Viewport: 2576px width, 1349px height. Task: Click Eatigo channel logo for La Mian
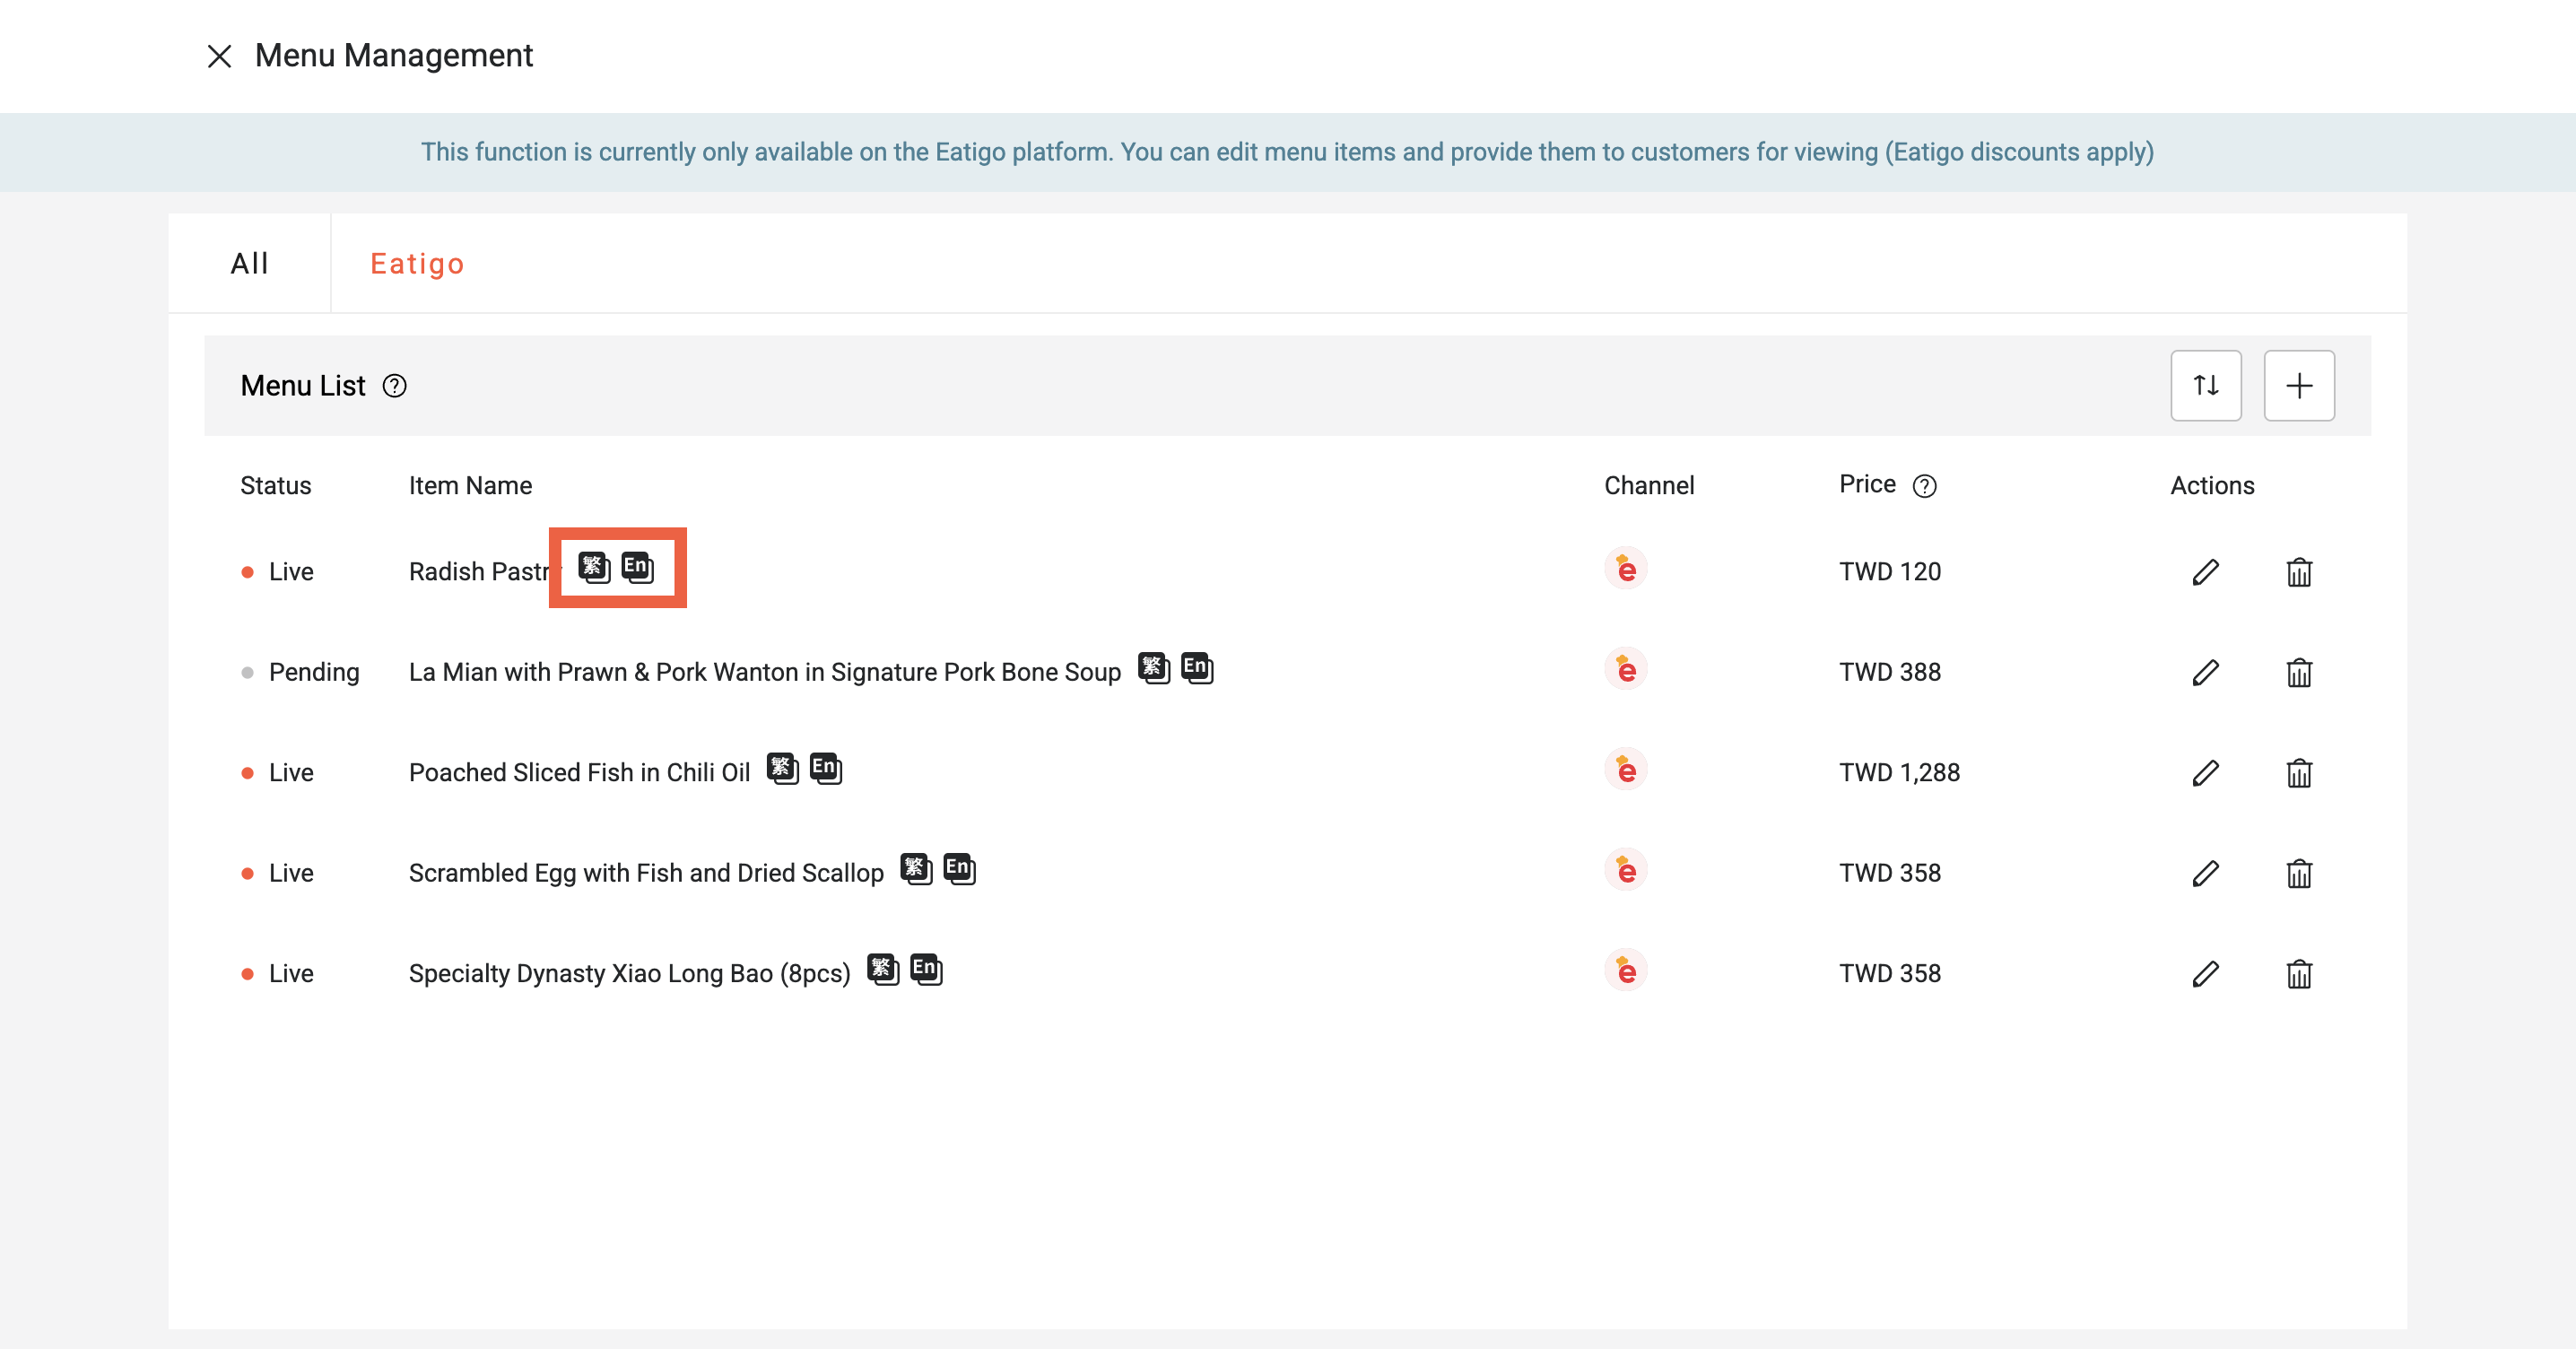click(1626, 669)
